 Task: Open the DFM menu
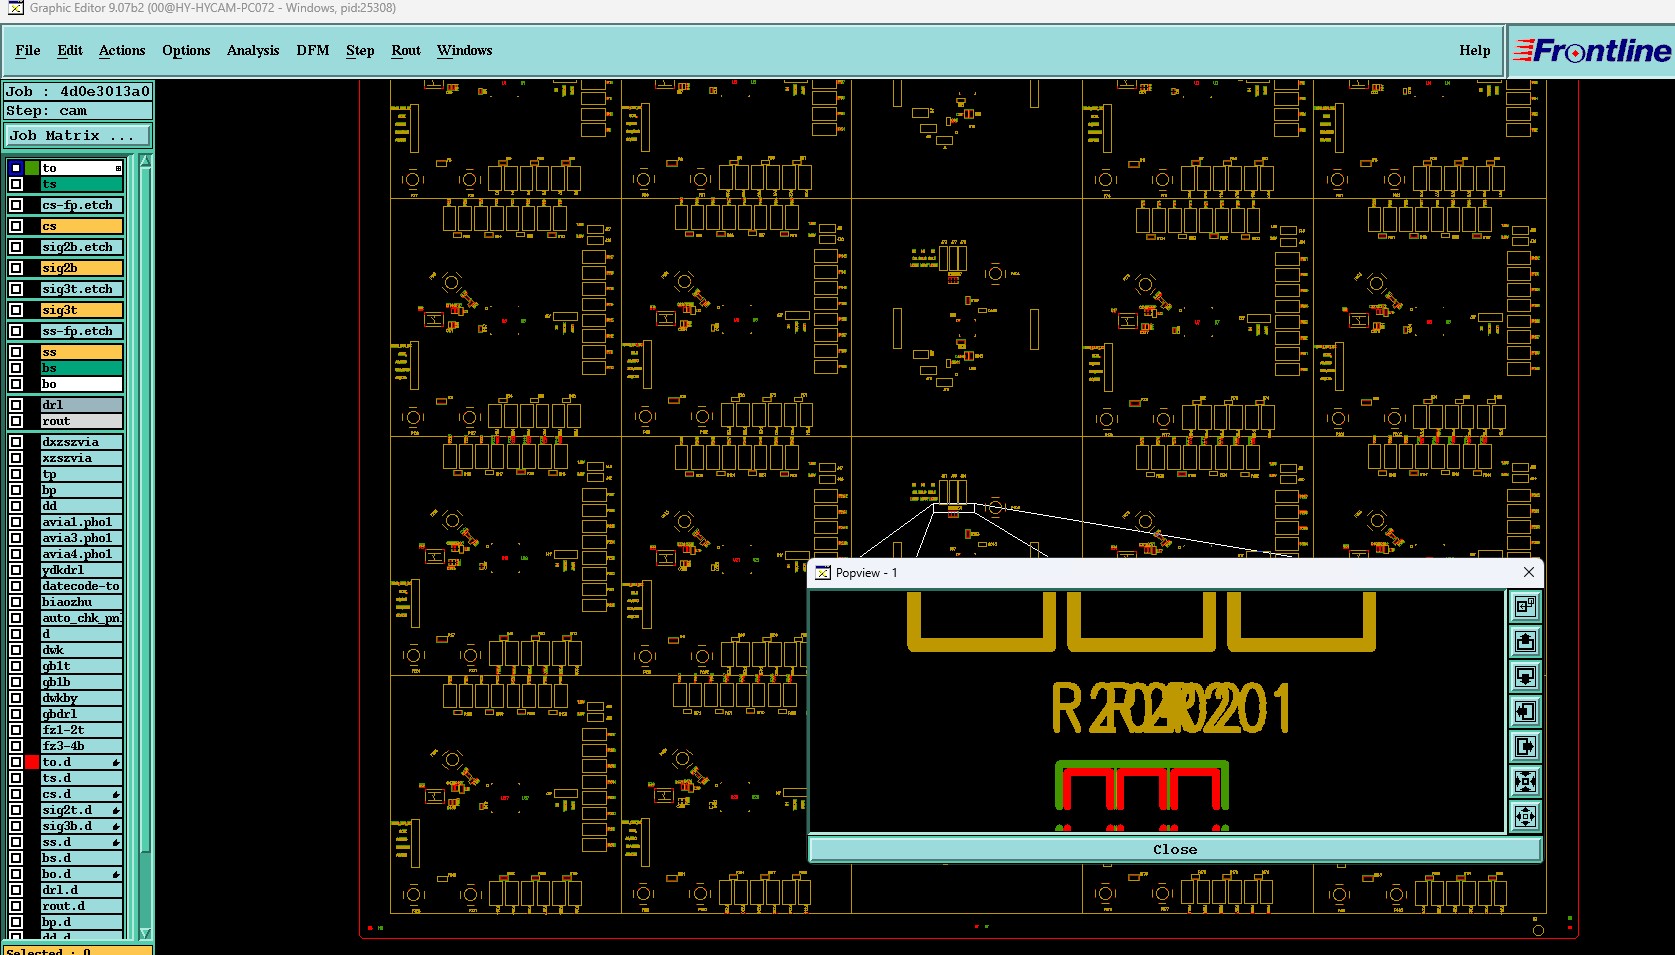[313, 50]
